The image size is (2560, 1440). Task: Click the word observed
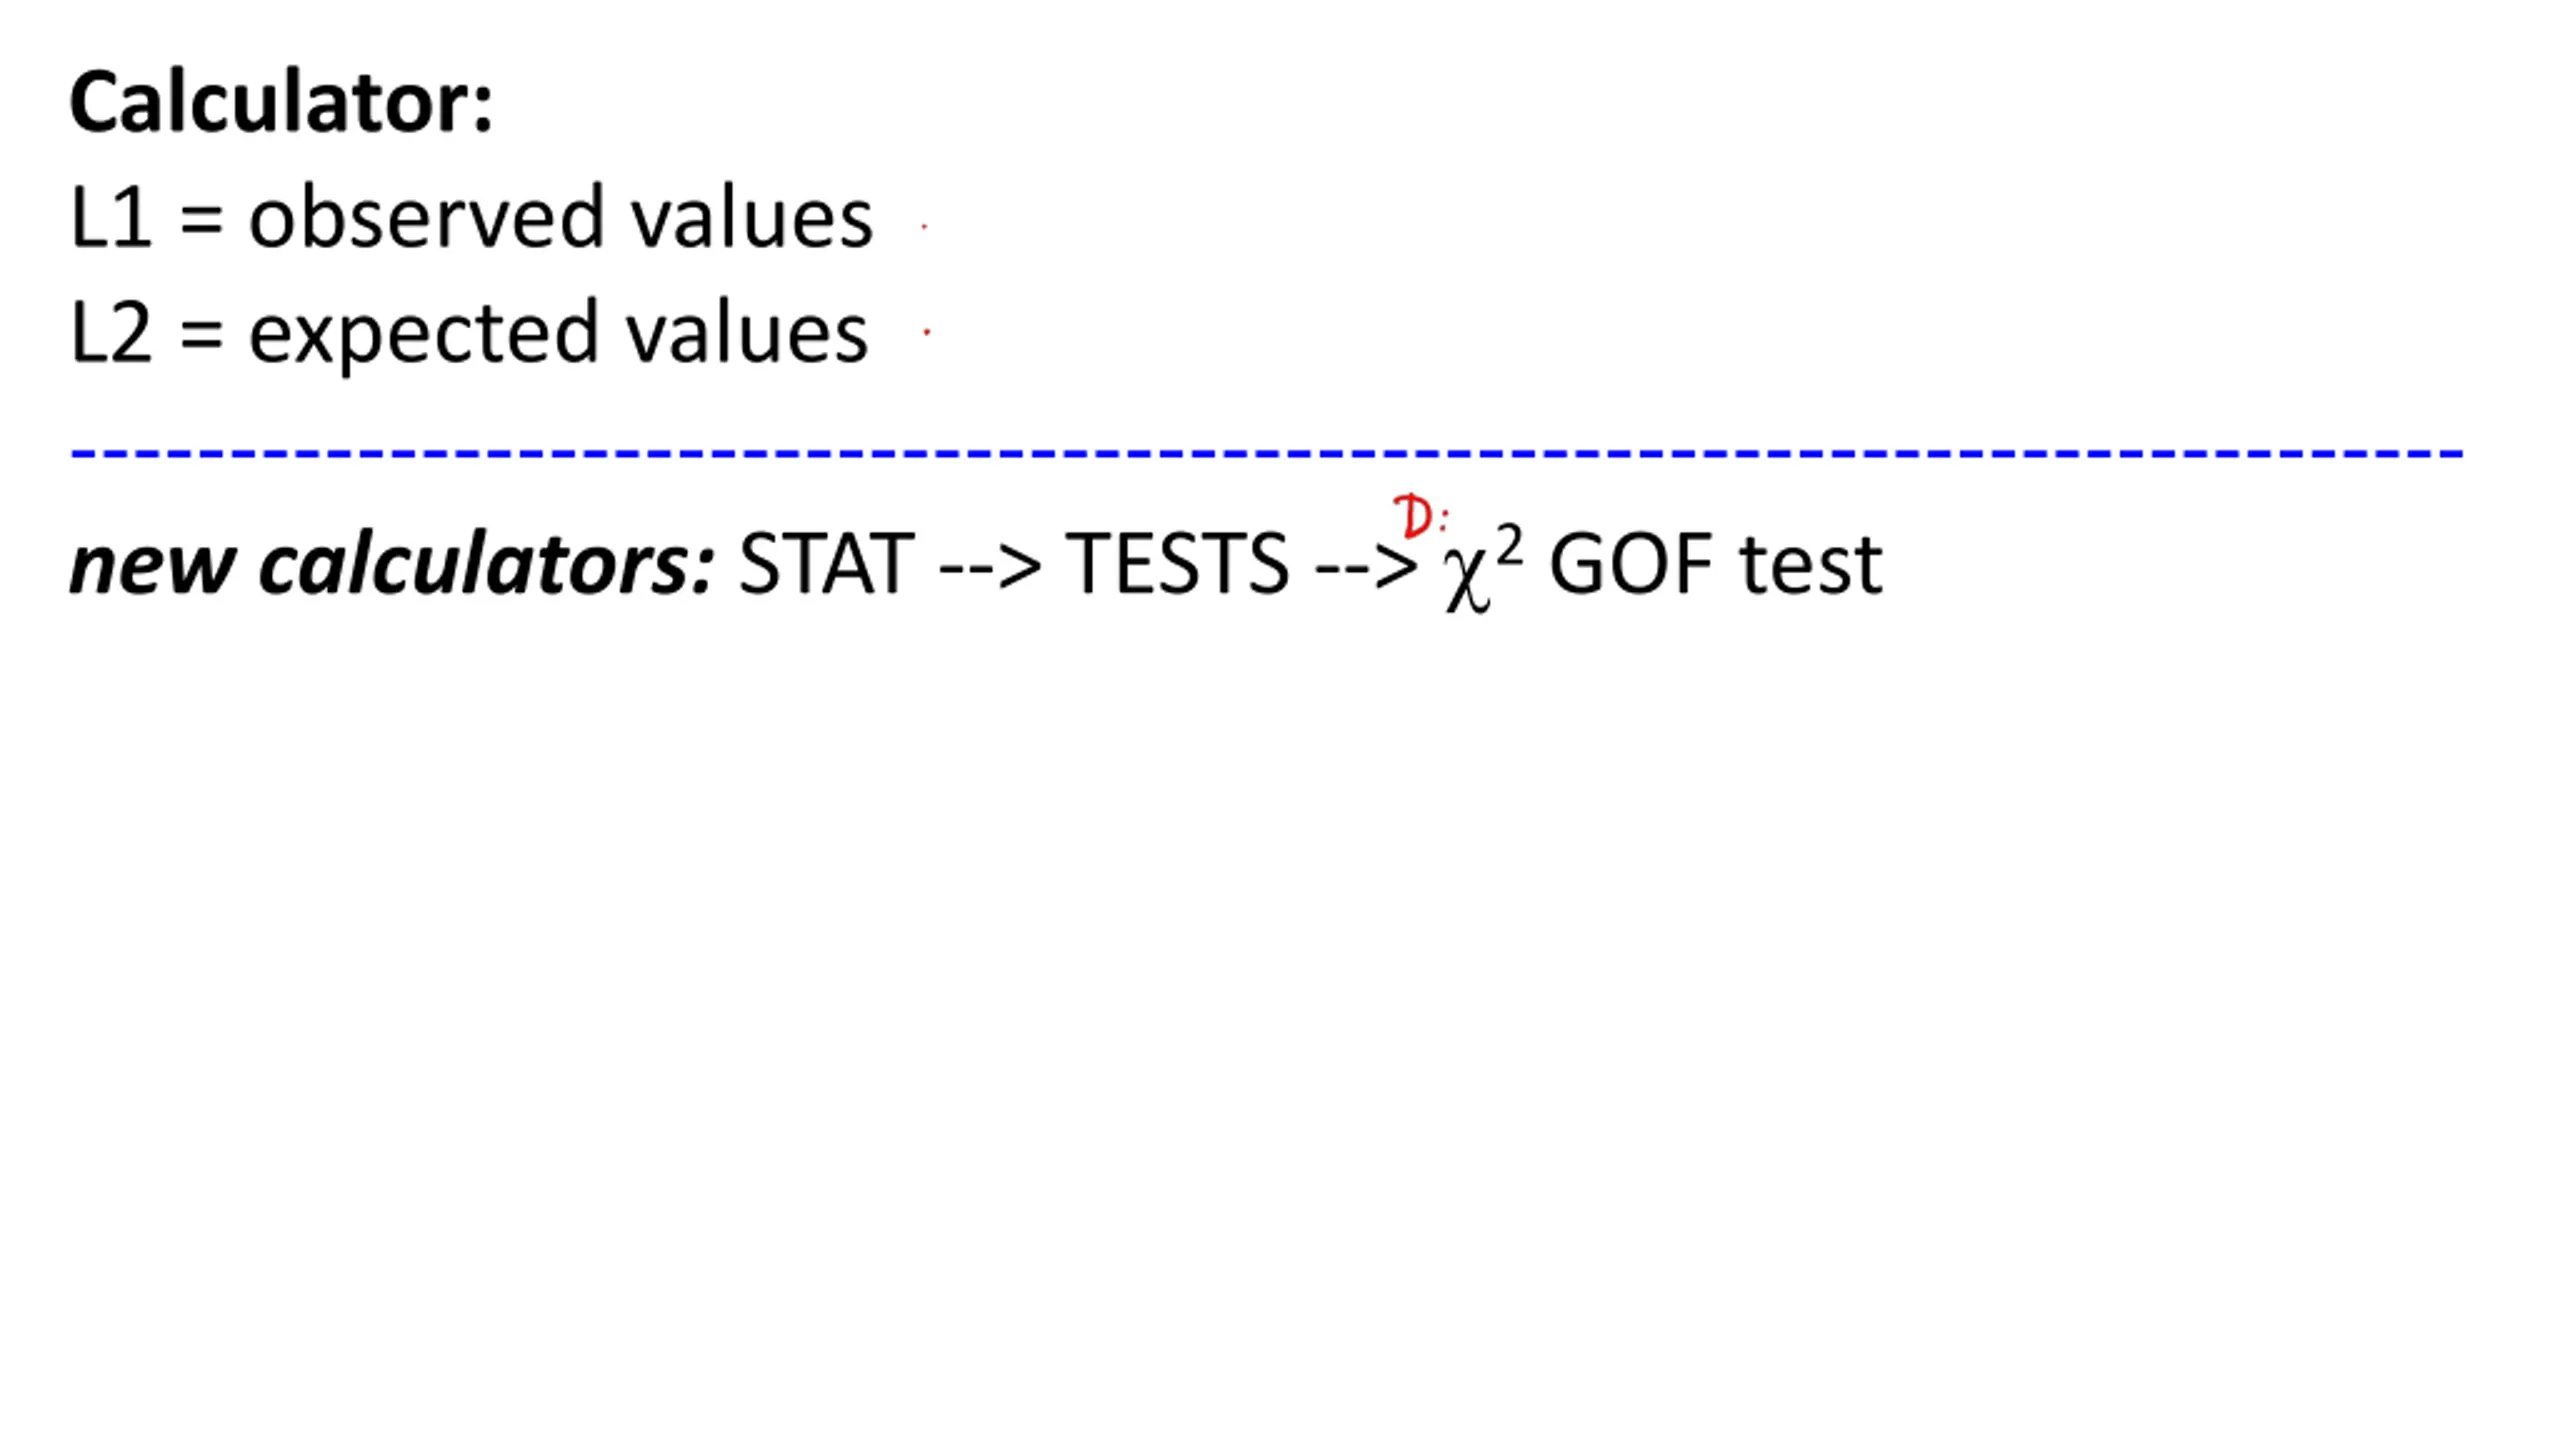[x=427, y=216]
